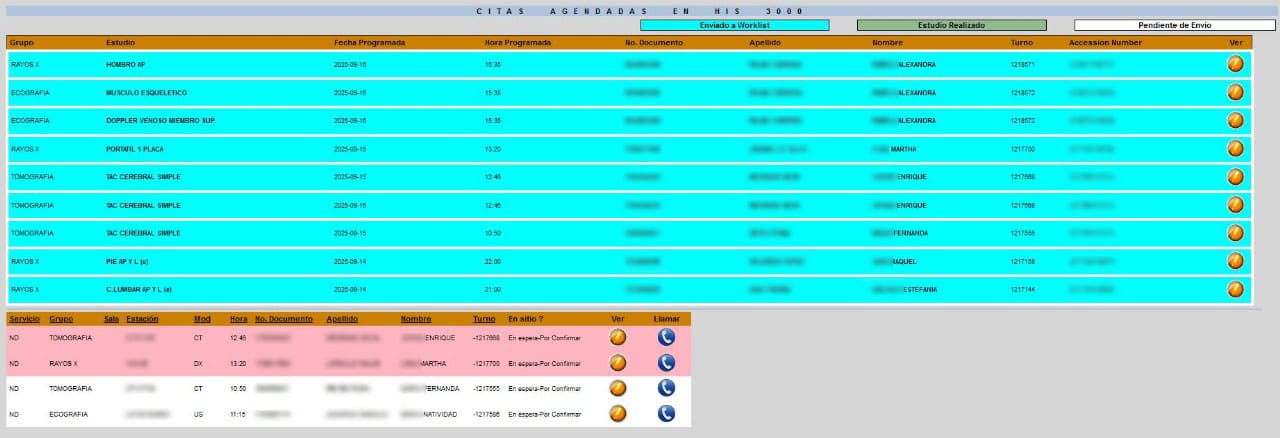Select the TAC CEREBRAL SIMPLE 10:50 row
Screen dimensions: 1280x438
[x=145, y=233]
